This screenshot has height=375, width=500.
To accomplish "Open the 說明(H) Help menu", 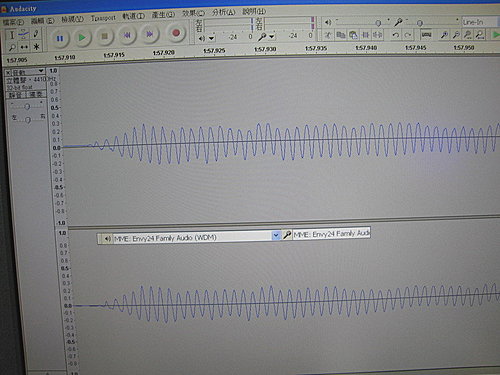I will point(254,11).
